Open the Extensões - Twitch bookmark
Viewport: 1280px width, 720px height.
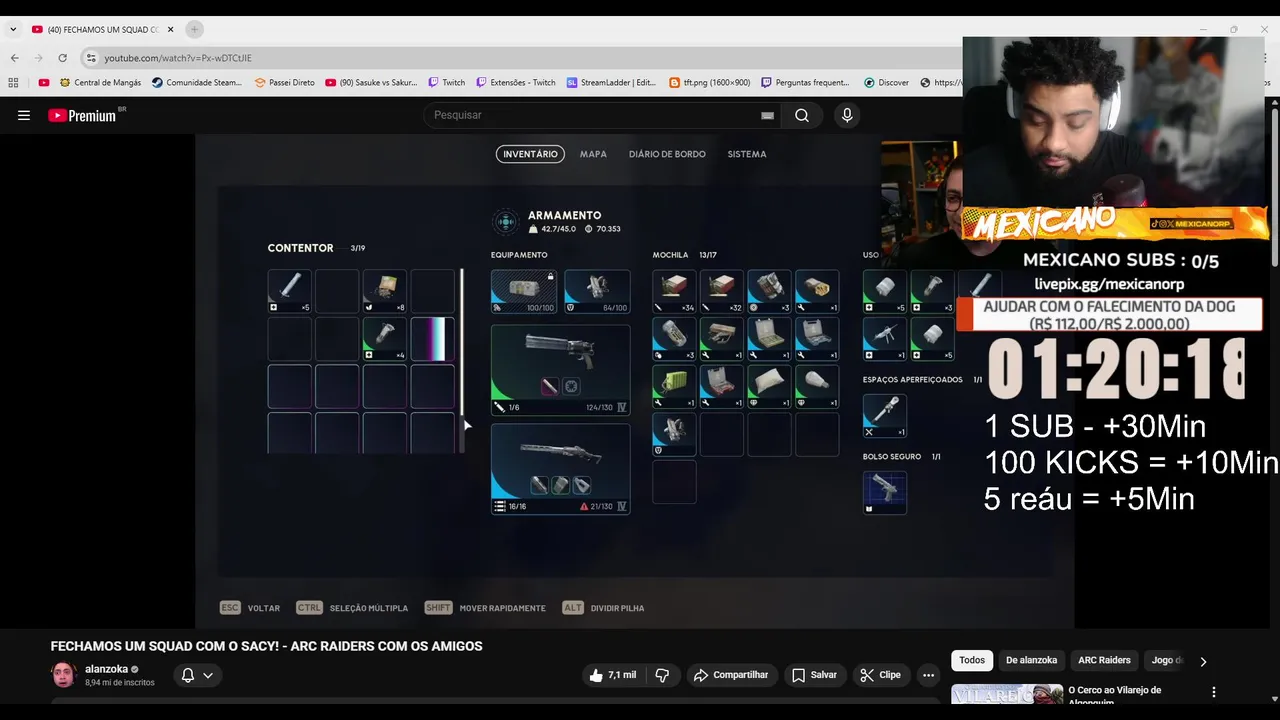[x=515, y=83]
